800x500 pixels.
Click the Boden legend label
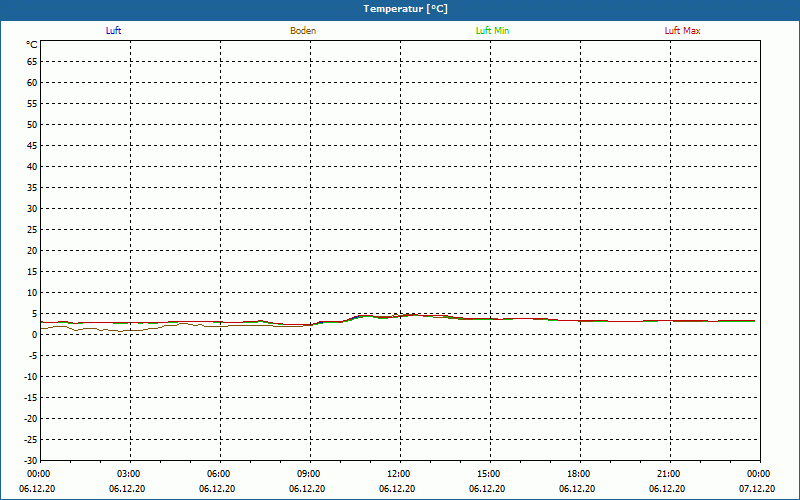click(303, 31)
